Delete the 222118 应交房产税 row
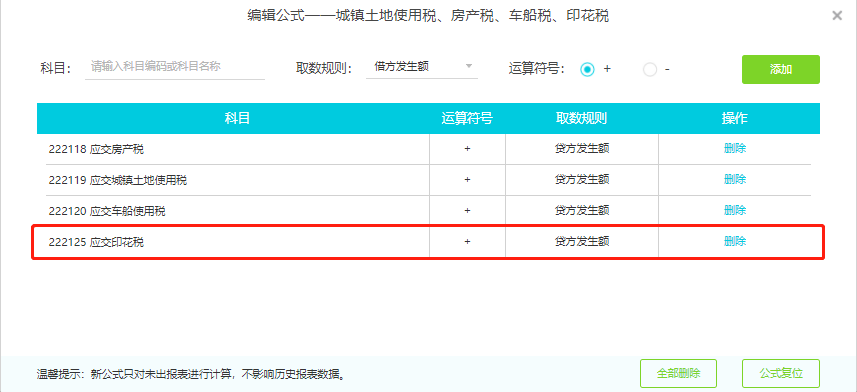This screenshot has width=857, height=392. [735, 148]
